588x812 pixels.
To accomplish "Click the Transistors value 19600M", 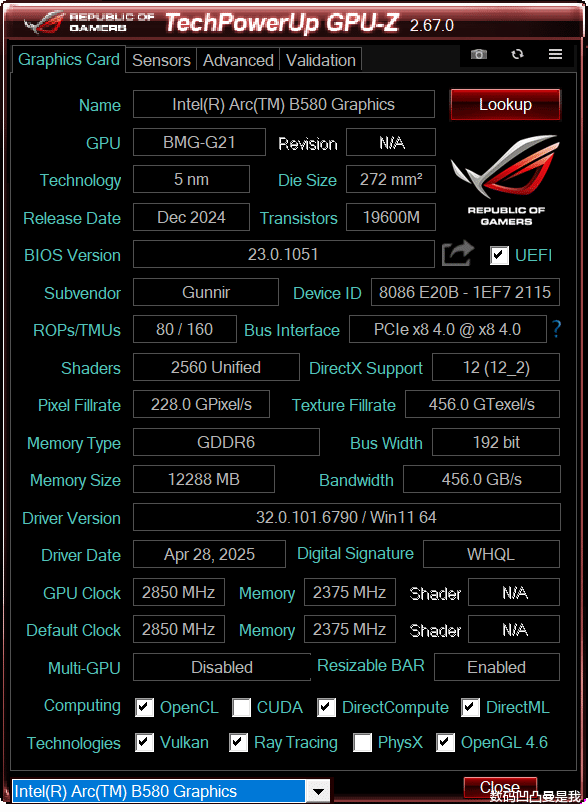I will tap(391, 218).
